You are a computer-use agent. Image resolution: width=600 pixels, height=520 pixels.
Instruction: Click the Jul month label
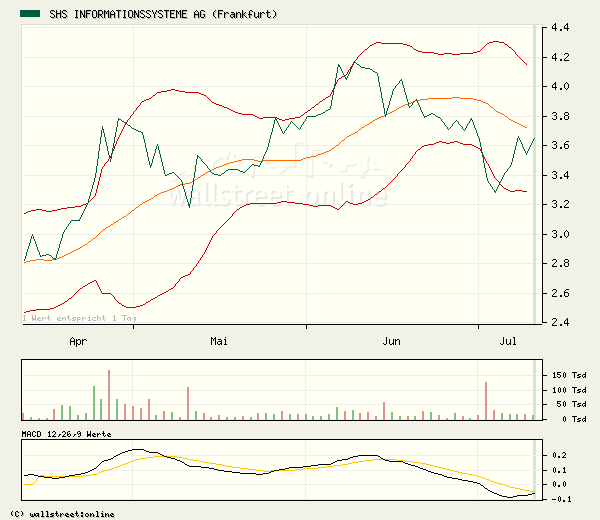(x=508, y=341)
